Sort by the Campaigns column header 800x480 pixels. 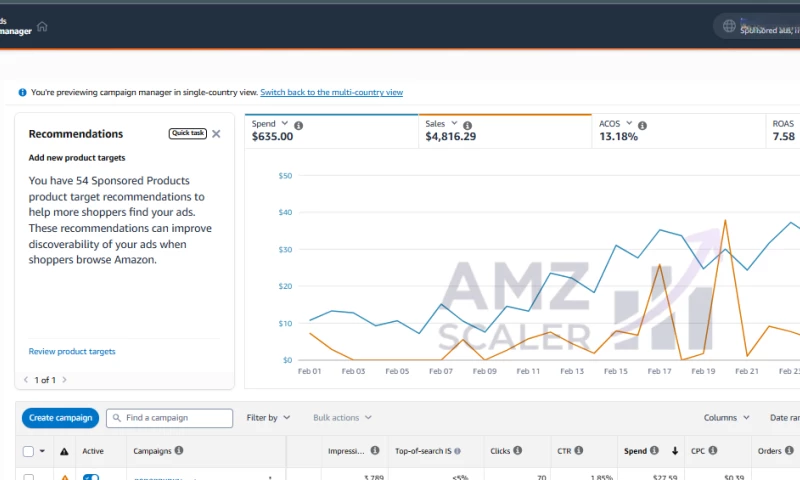152,451
